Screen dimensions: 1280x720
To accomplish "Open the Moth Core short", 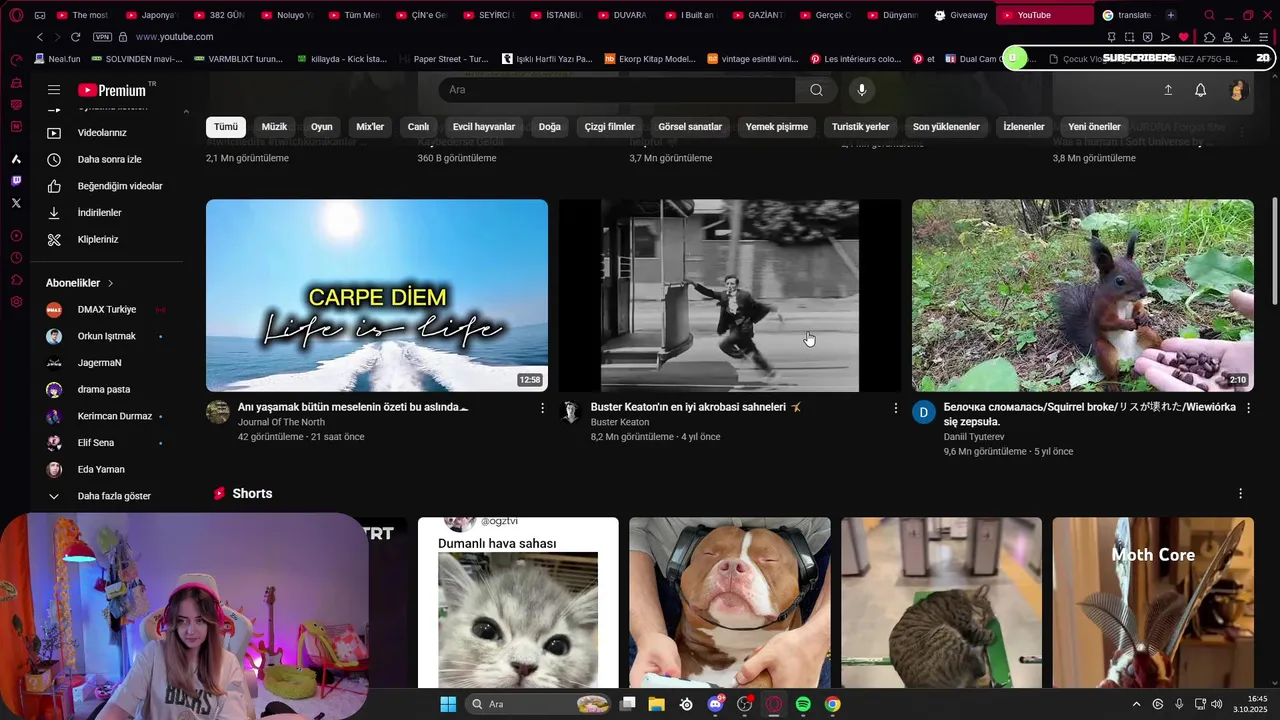I will (x=1153, y=603).
